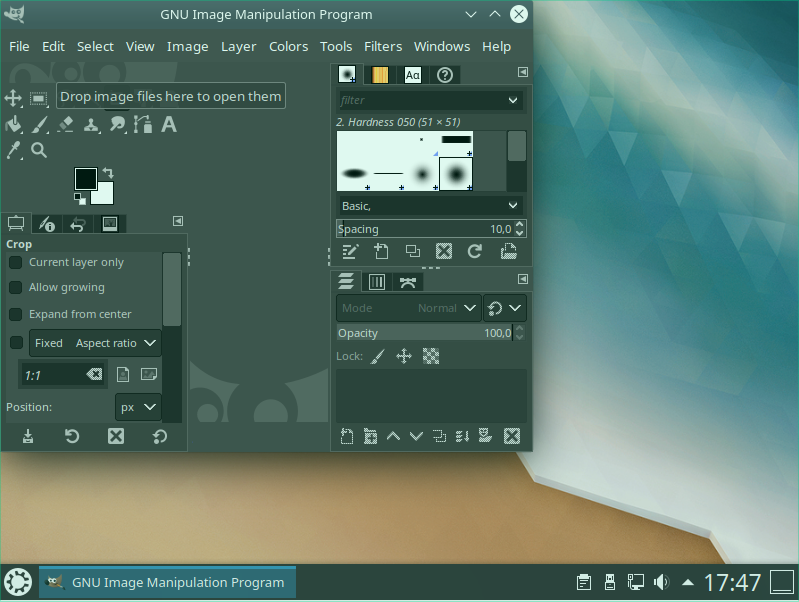Click the tool options vertical scrollbar
Viewport: 799px width, 602px height.
(172, 290)
